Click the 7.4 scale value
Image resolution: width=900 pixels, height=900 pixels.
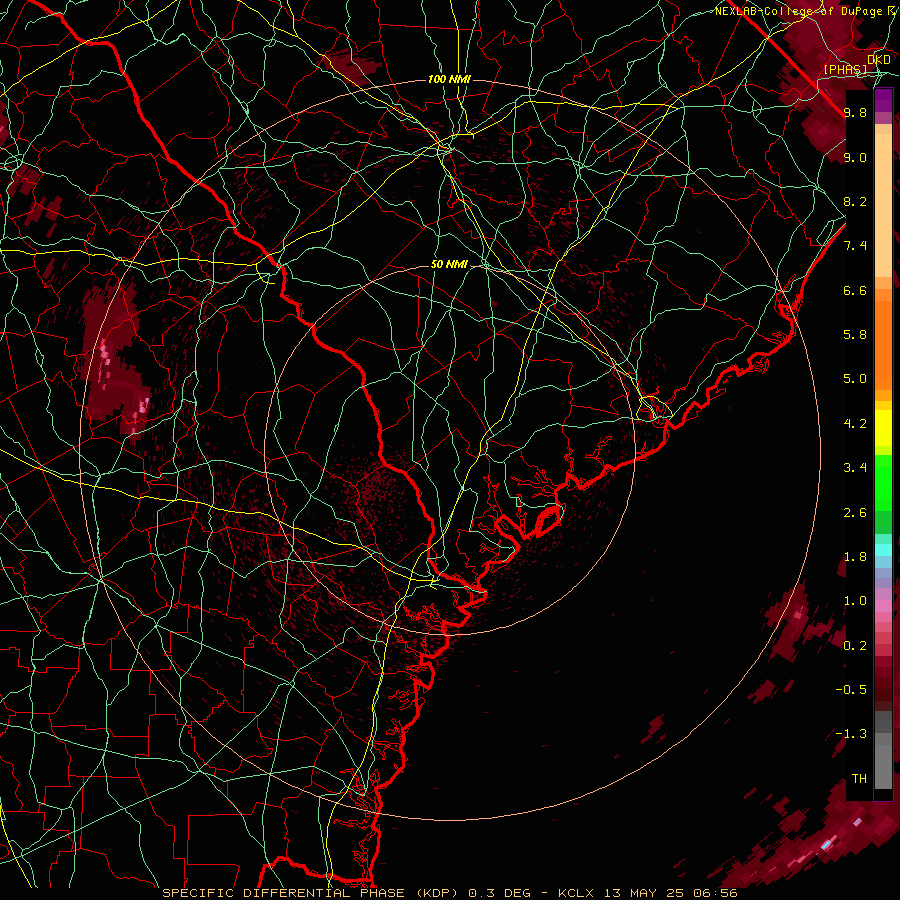pos(855,246)
